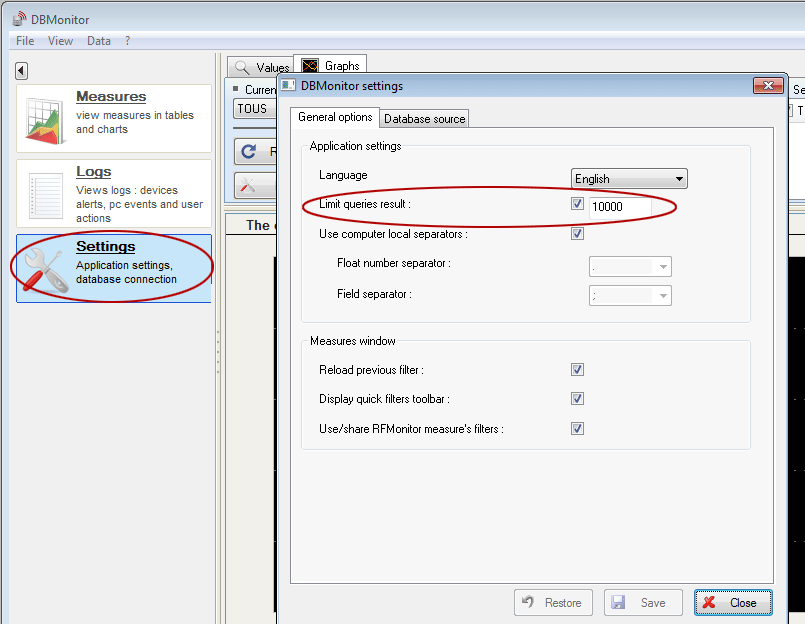Click the red X icon on Close button
805x624 pixels.
709,602
